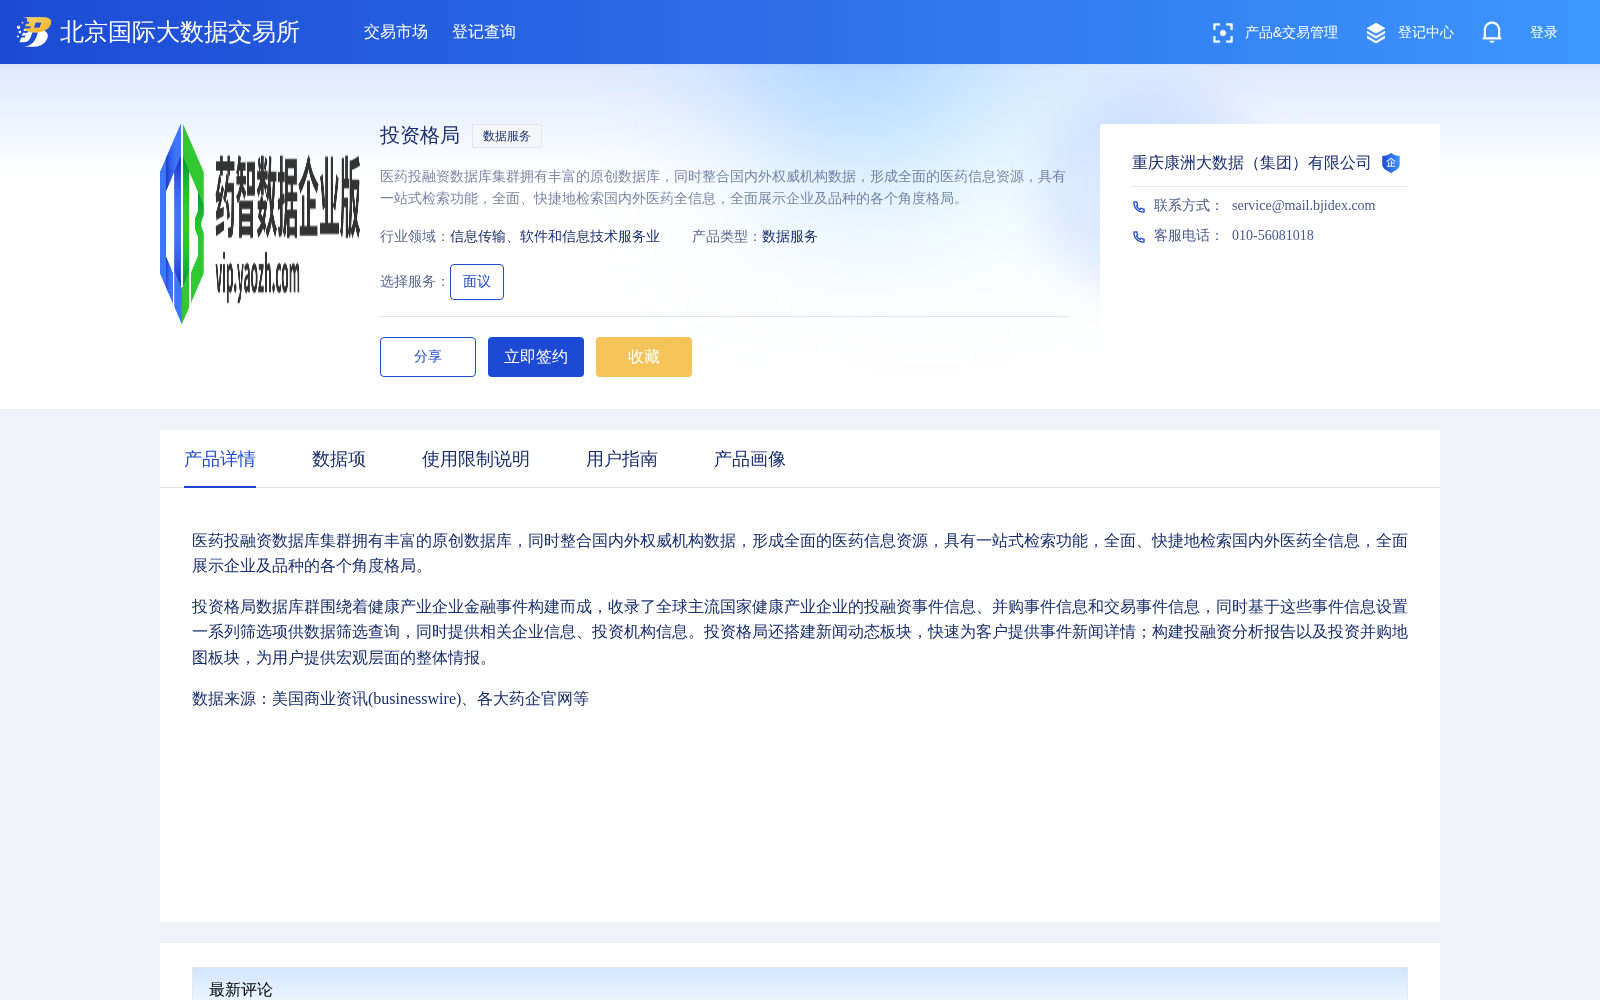Open the notification bell icon
1600x1000 pixels.
point(1492,32)
